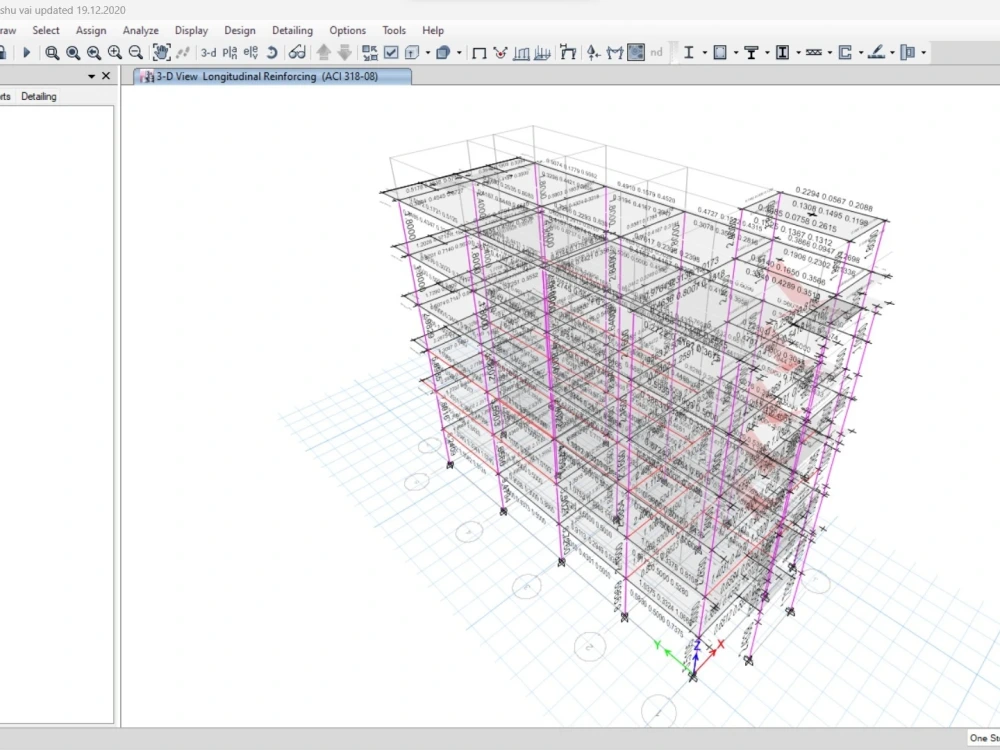Restore the previous zoom view
1000x750 pixels.
tap(94, 52)
